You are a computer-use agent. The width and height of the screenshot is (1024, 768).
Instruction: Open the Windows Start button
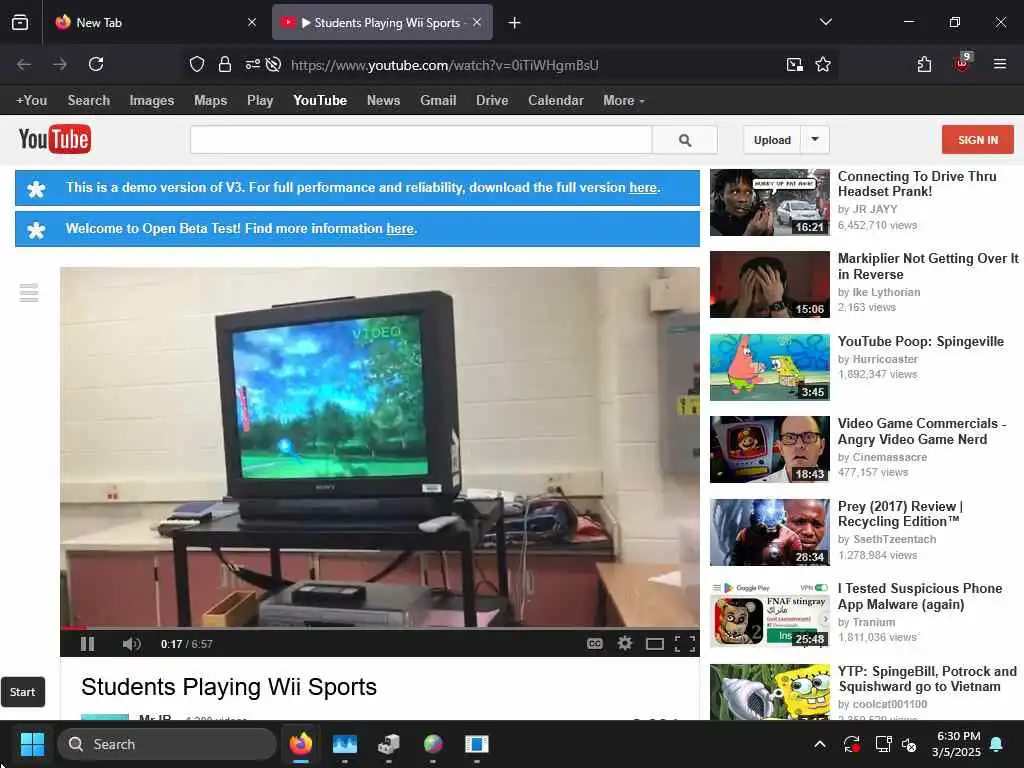coord(32,744)
